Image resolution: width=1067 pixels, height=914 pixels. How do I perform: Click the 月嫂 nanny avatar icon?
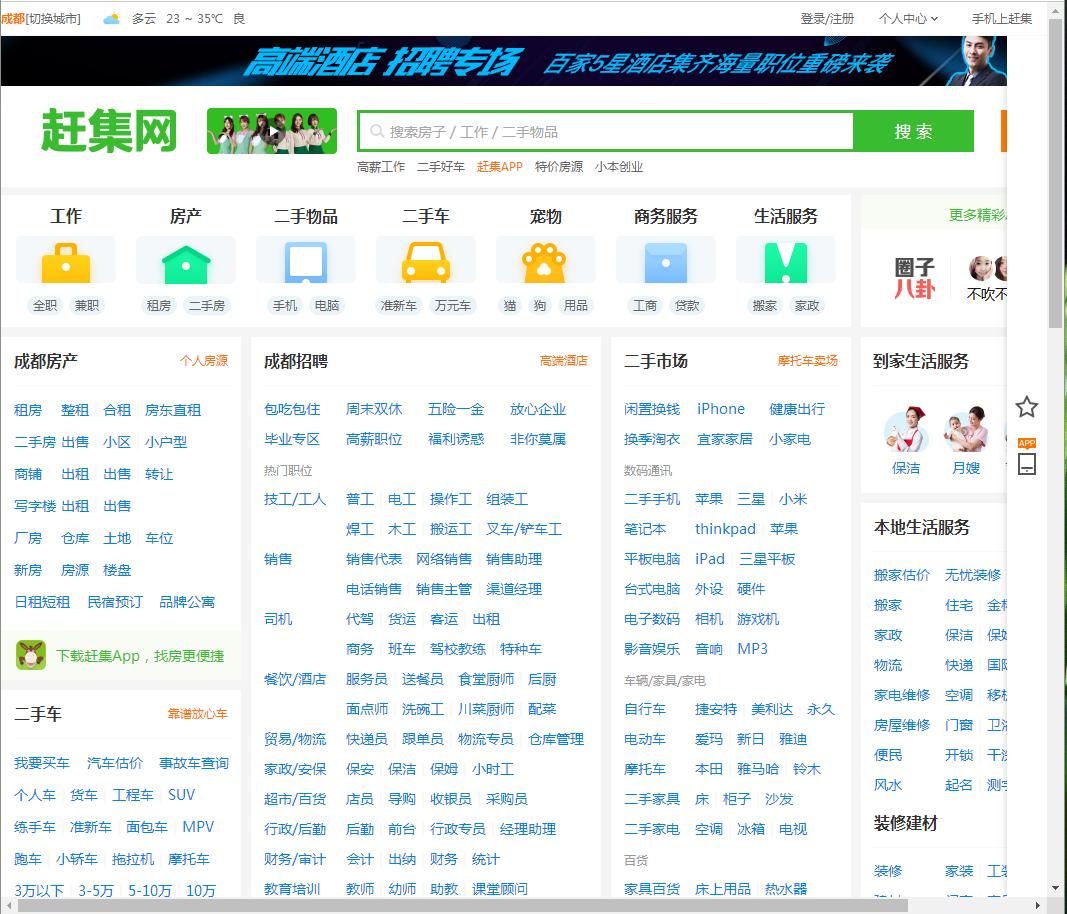coord(966,430)
